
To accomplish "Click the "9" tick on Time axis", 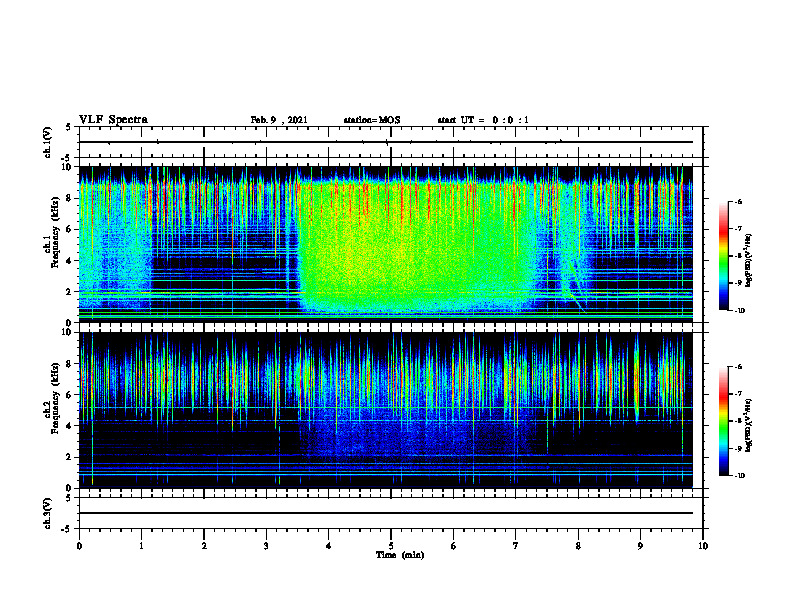I will click(x=640, y=546).
